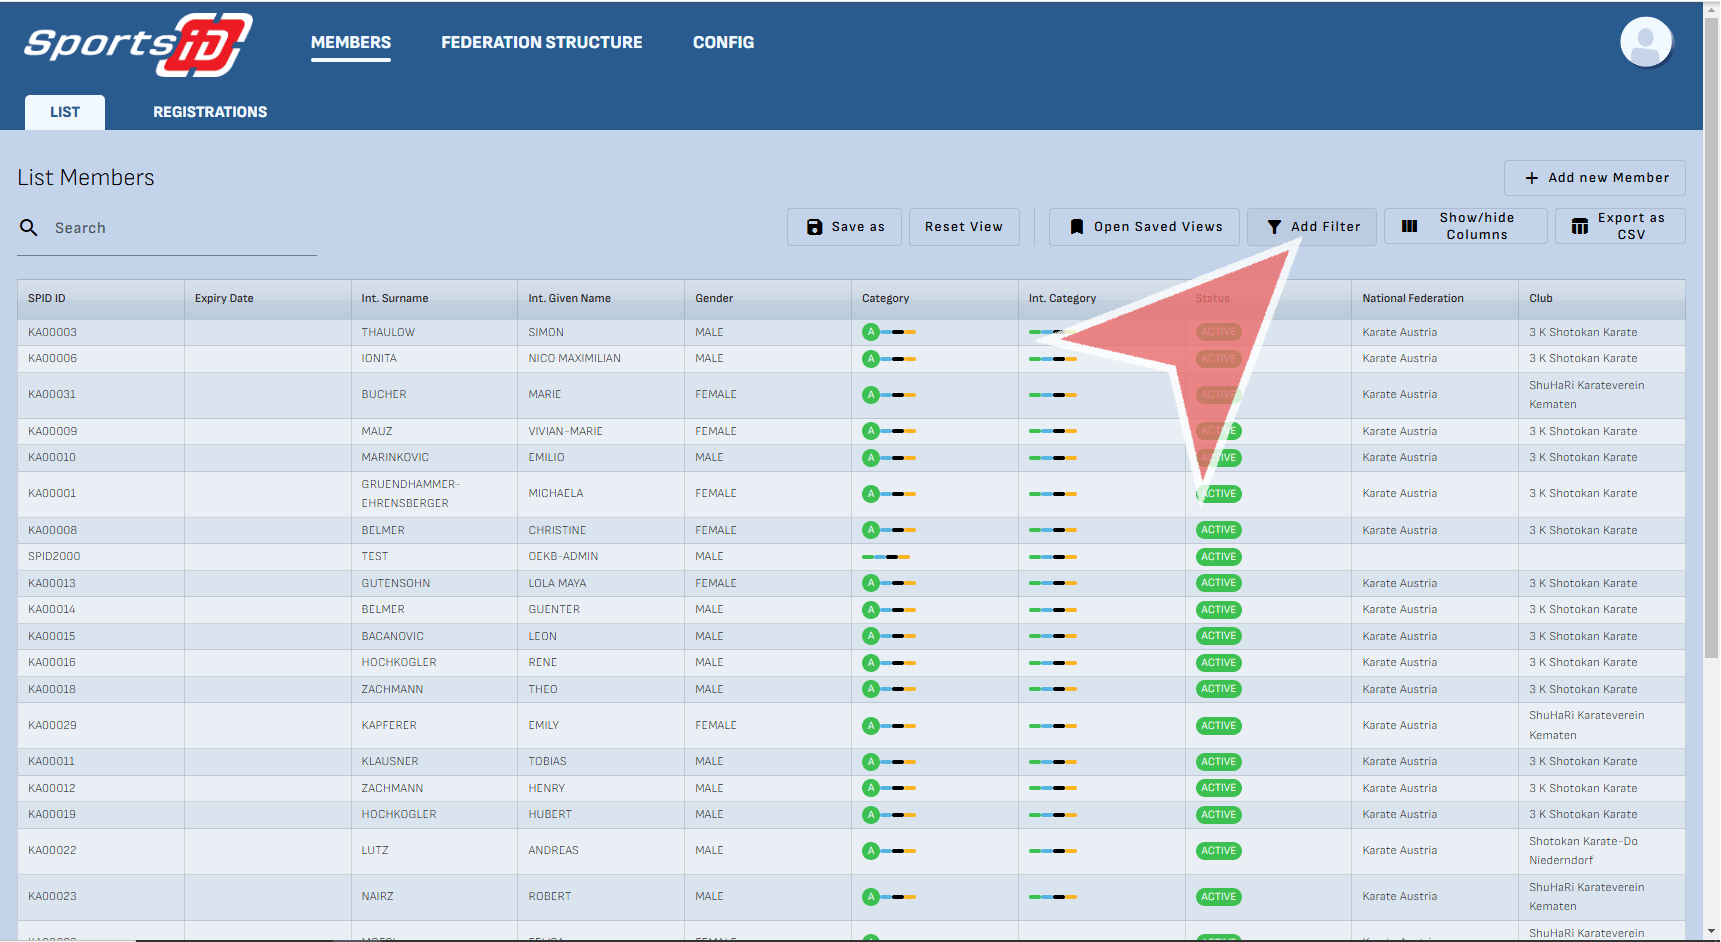Select the List tab
This screenshot has height=942, width=1721.
click(x=65, y=112)
